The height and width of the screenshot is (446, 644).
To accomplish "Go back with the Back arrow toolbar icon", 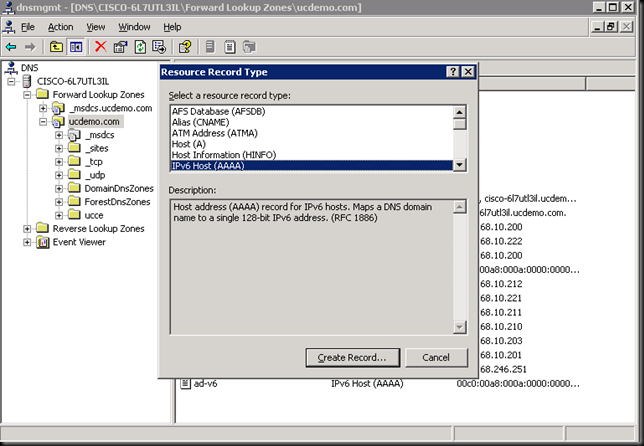I will click(11, 47).
